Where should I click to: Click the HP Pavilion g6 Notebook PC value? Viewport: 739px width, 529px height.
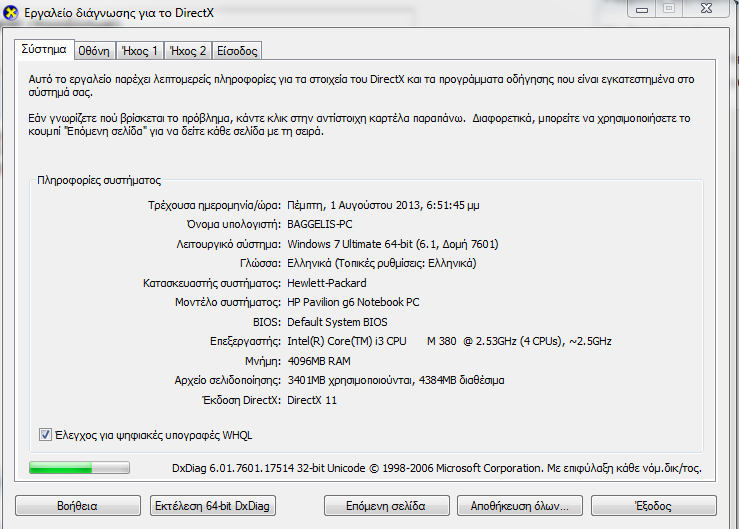click(353, 302)
